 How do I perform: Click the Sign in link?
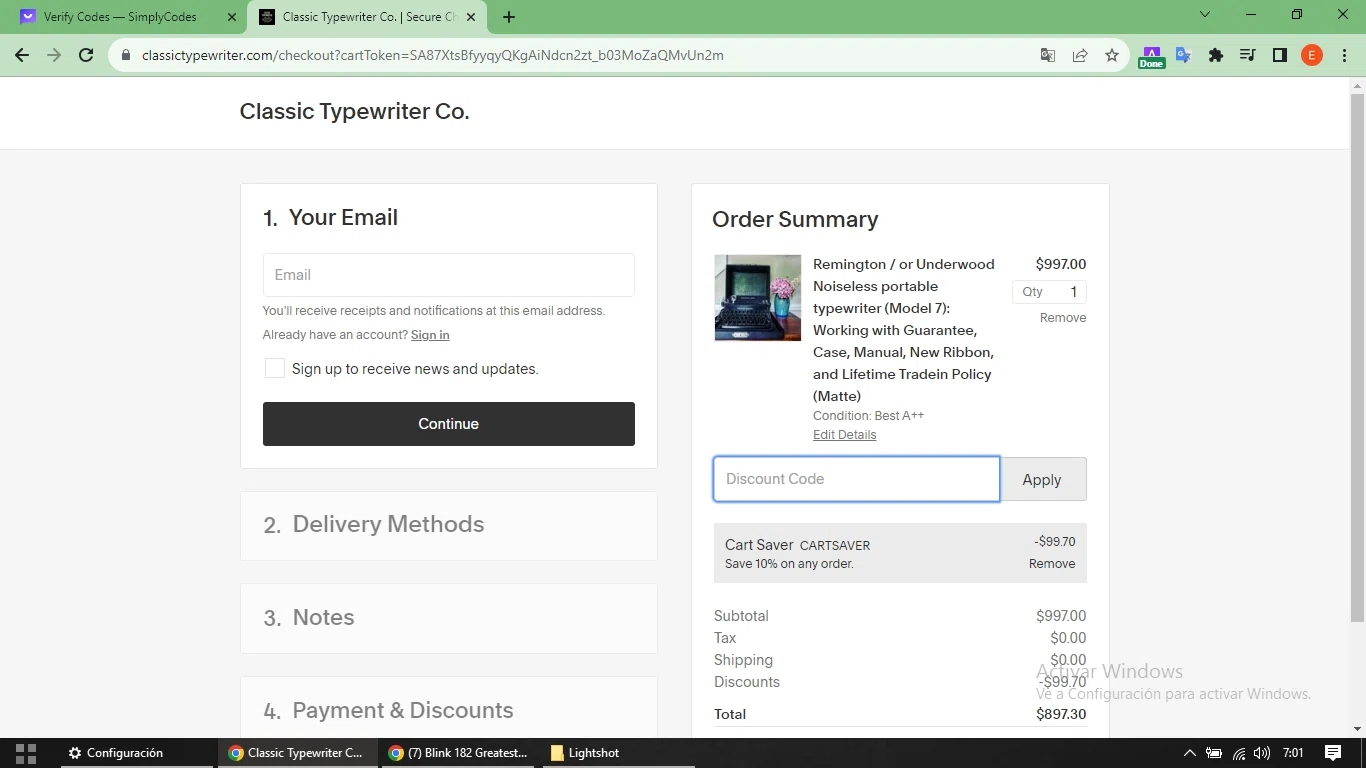(430, 335)
